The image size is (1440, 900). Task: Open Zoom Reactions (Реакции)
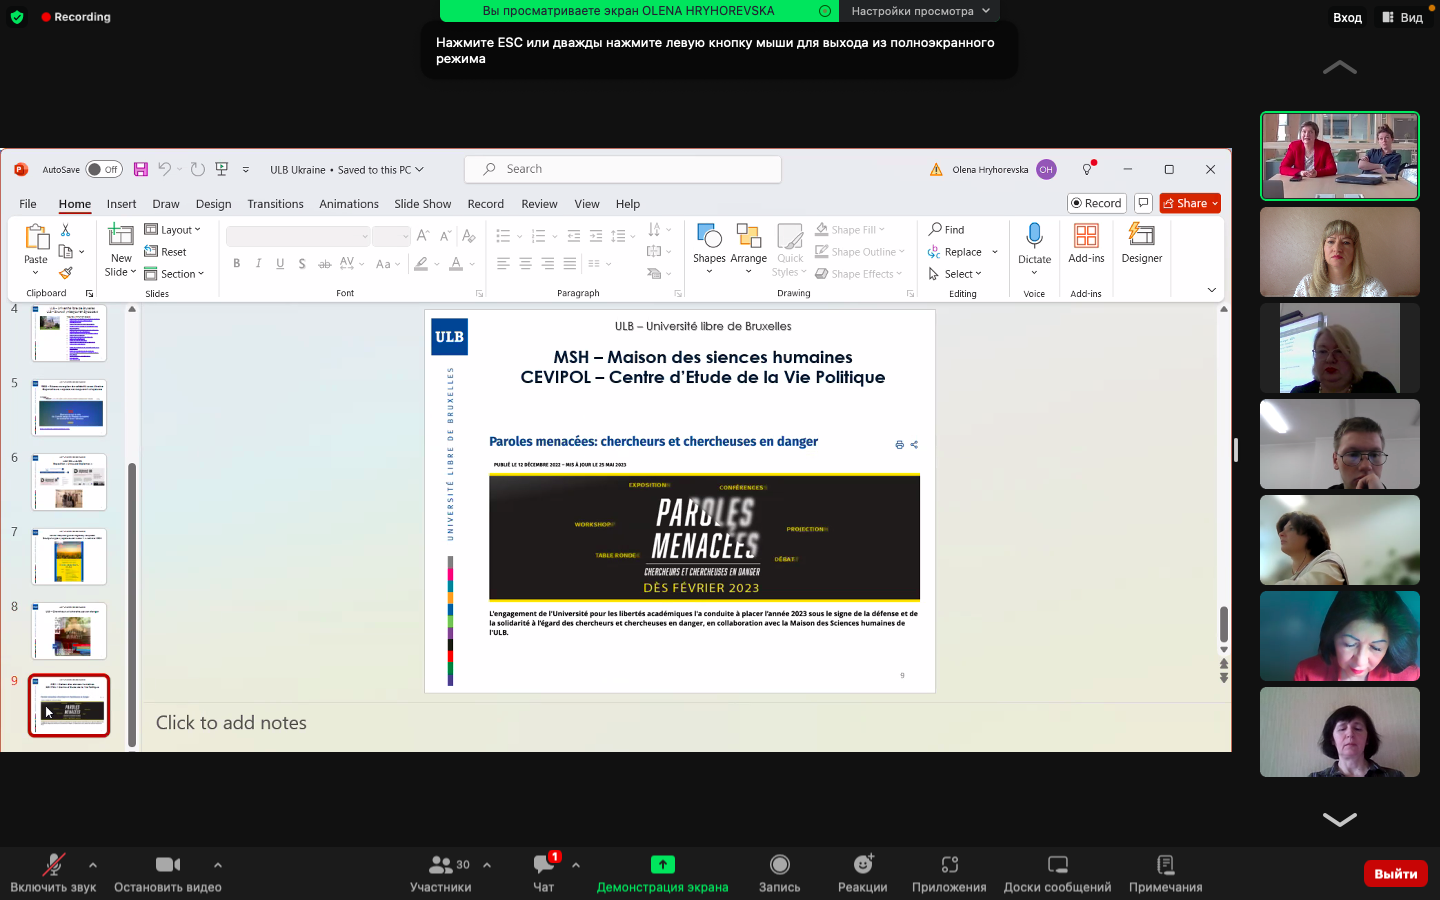point(862,872)
